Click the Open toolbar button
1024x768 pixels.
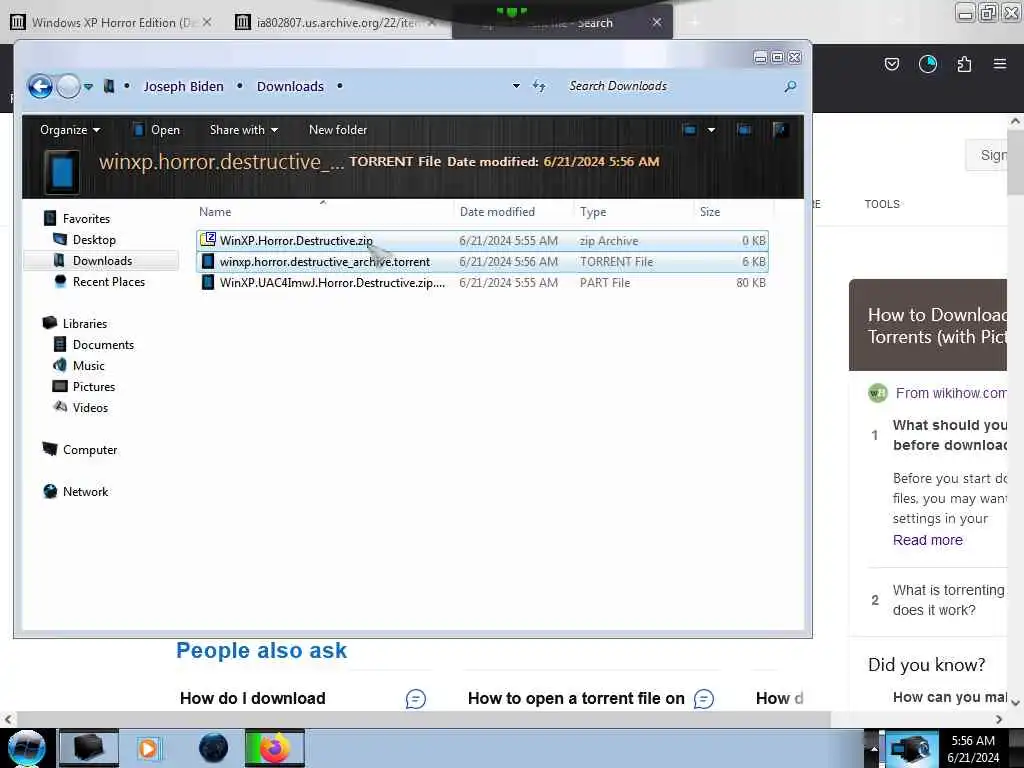157,130
